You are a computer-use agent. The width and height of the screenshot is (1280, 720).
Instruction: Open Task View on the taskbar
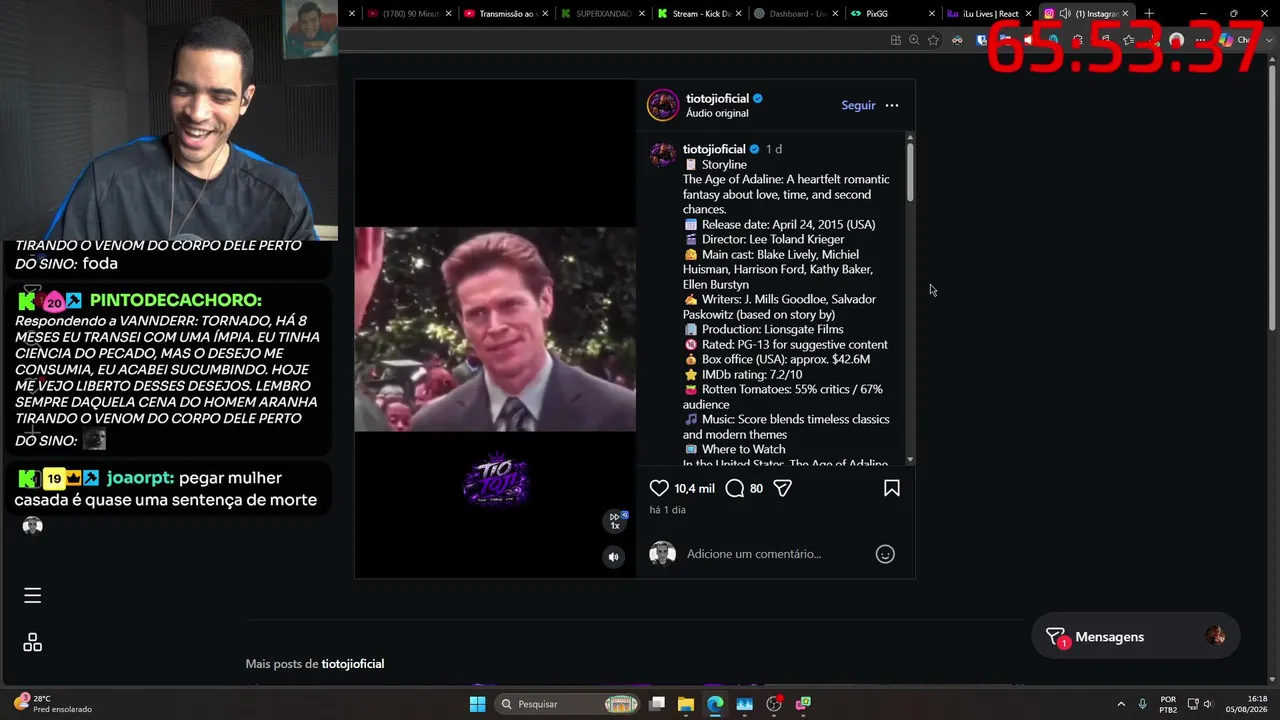click(x=657, y=704)
